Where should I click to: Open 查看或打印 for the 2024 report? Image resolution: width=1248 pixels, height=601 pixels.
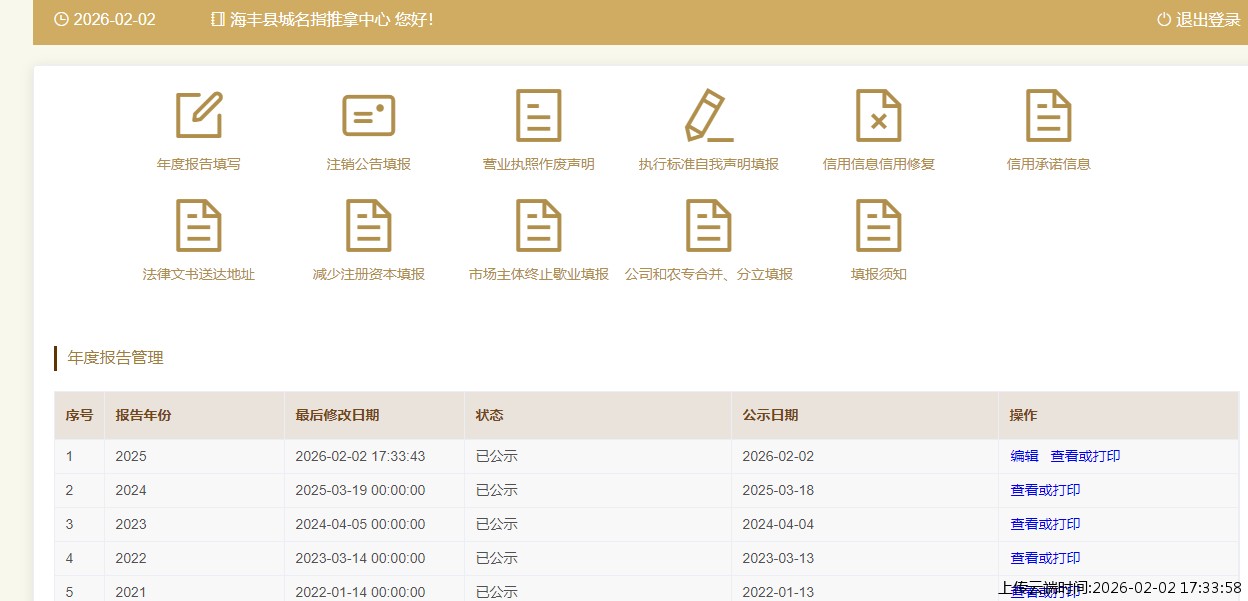click(x=1045, y=490)
